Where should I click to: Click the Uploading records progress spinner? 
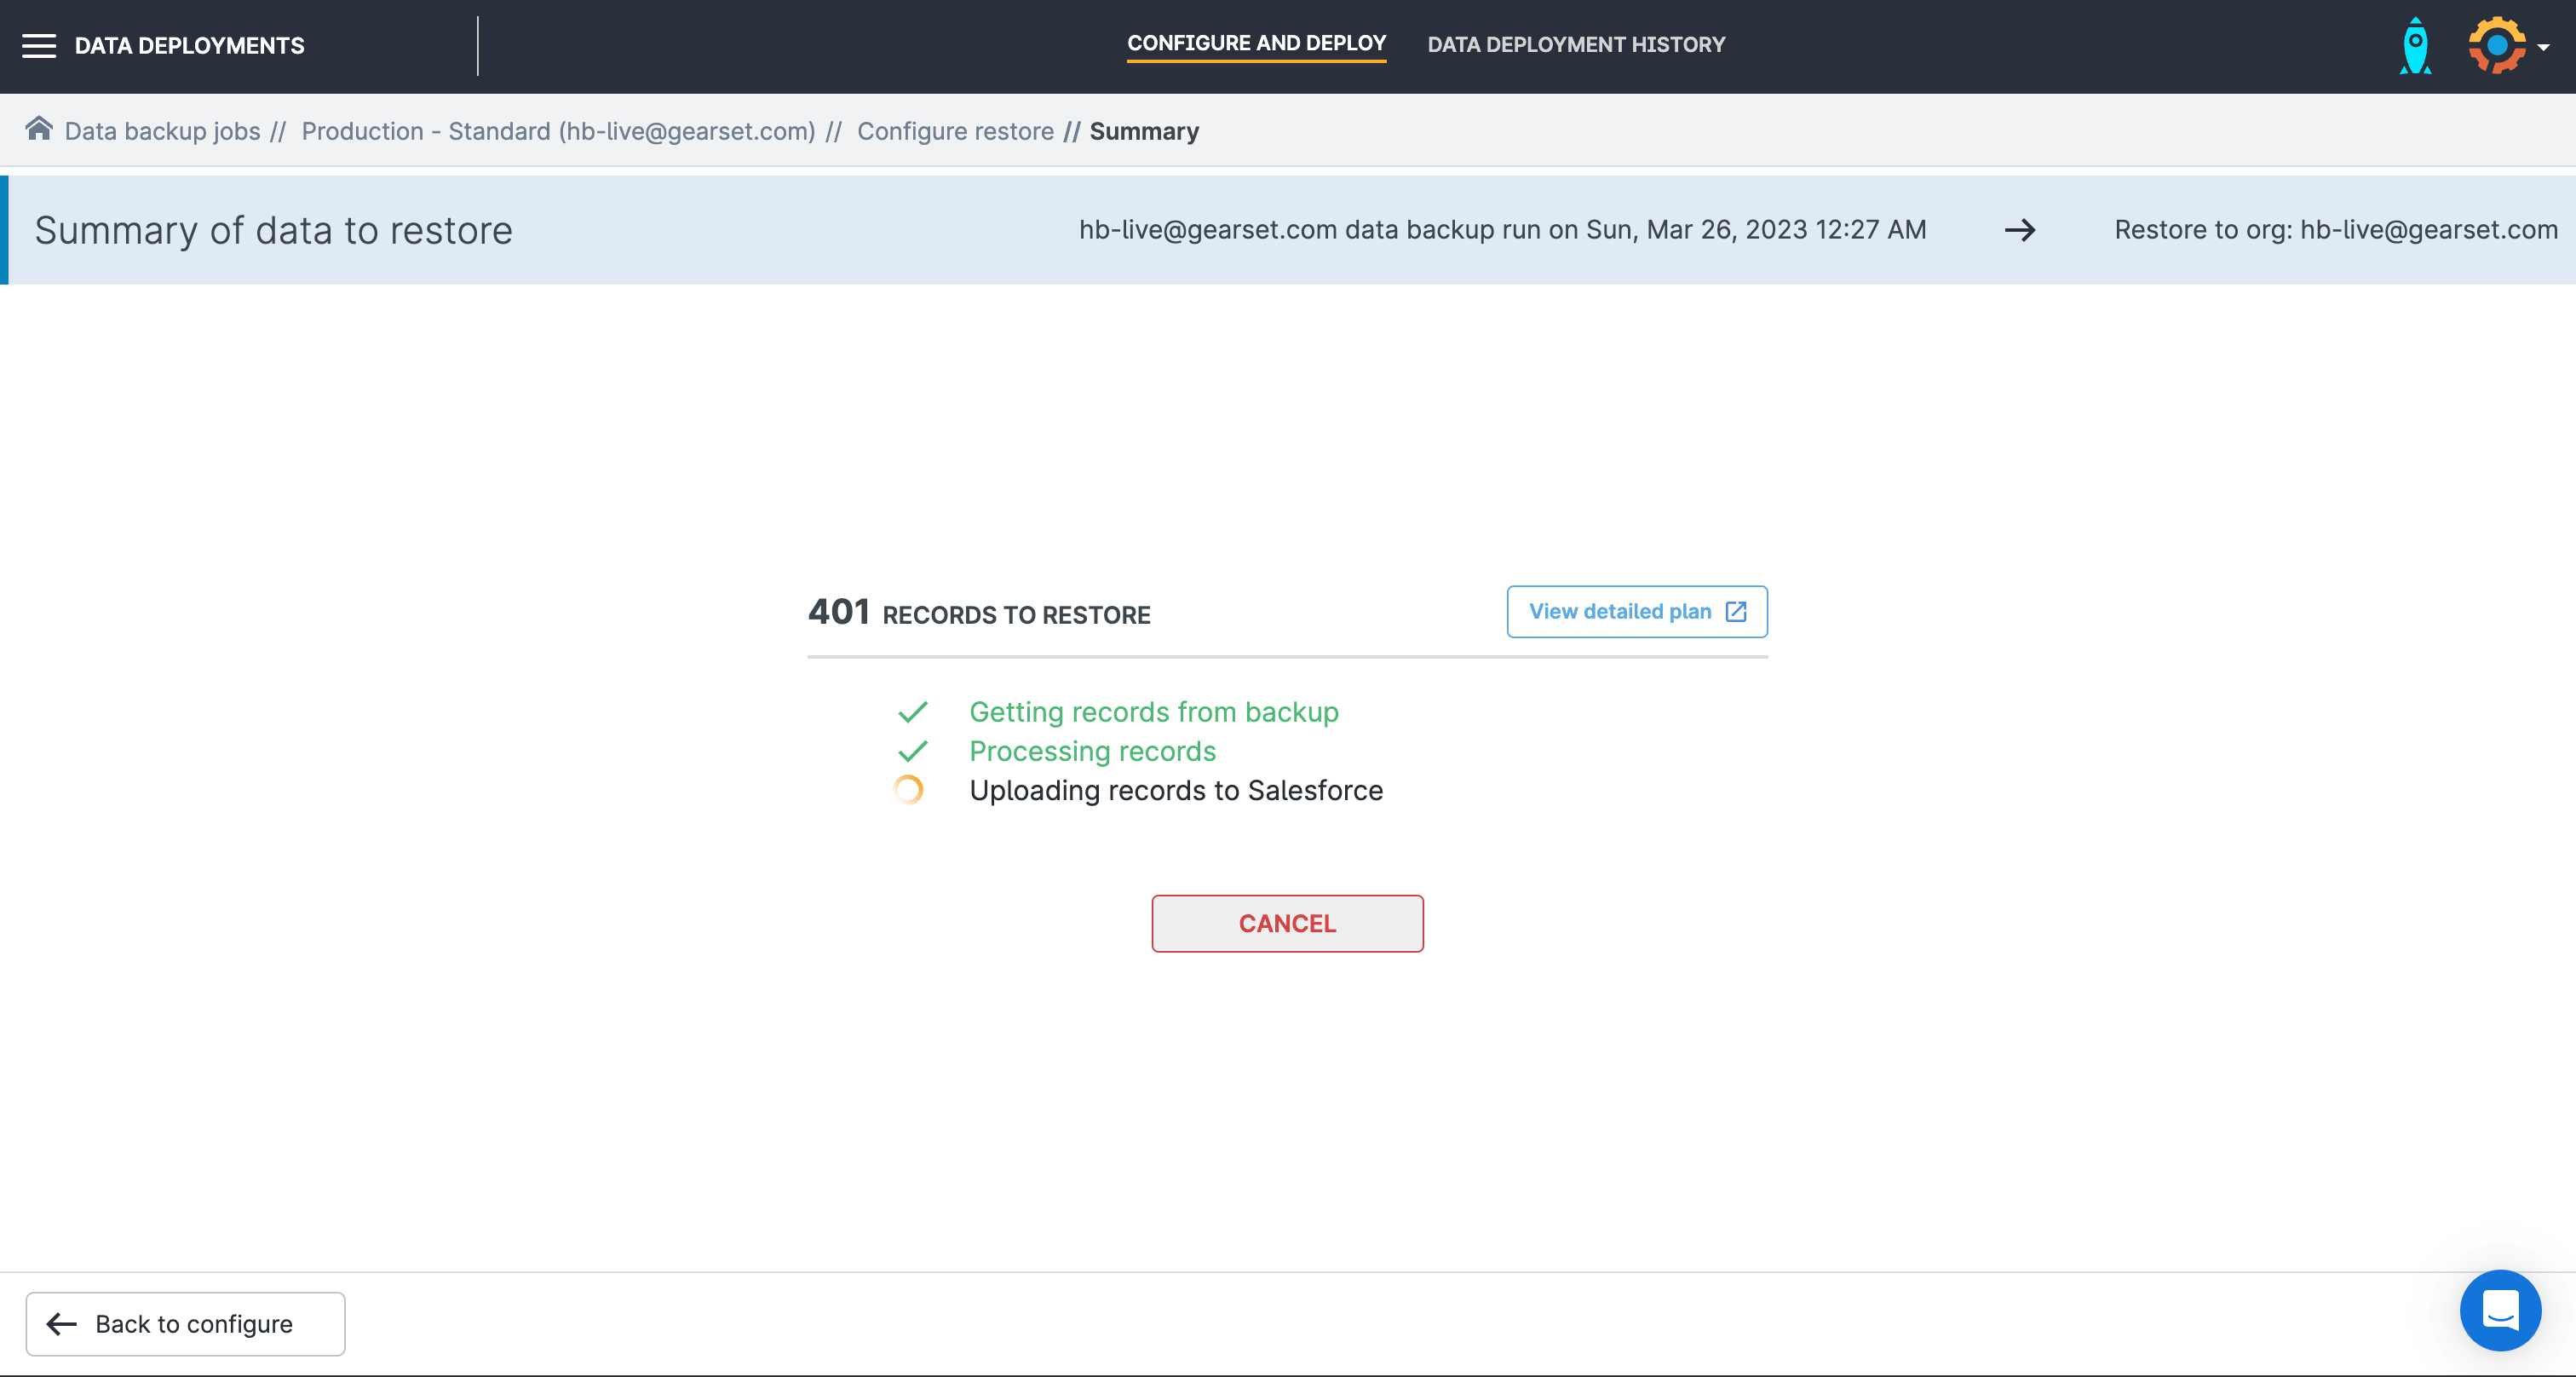pos(908,790)
